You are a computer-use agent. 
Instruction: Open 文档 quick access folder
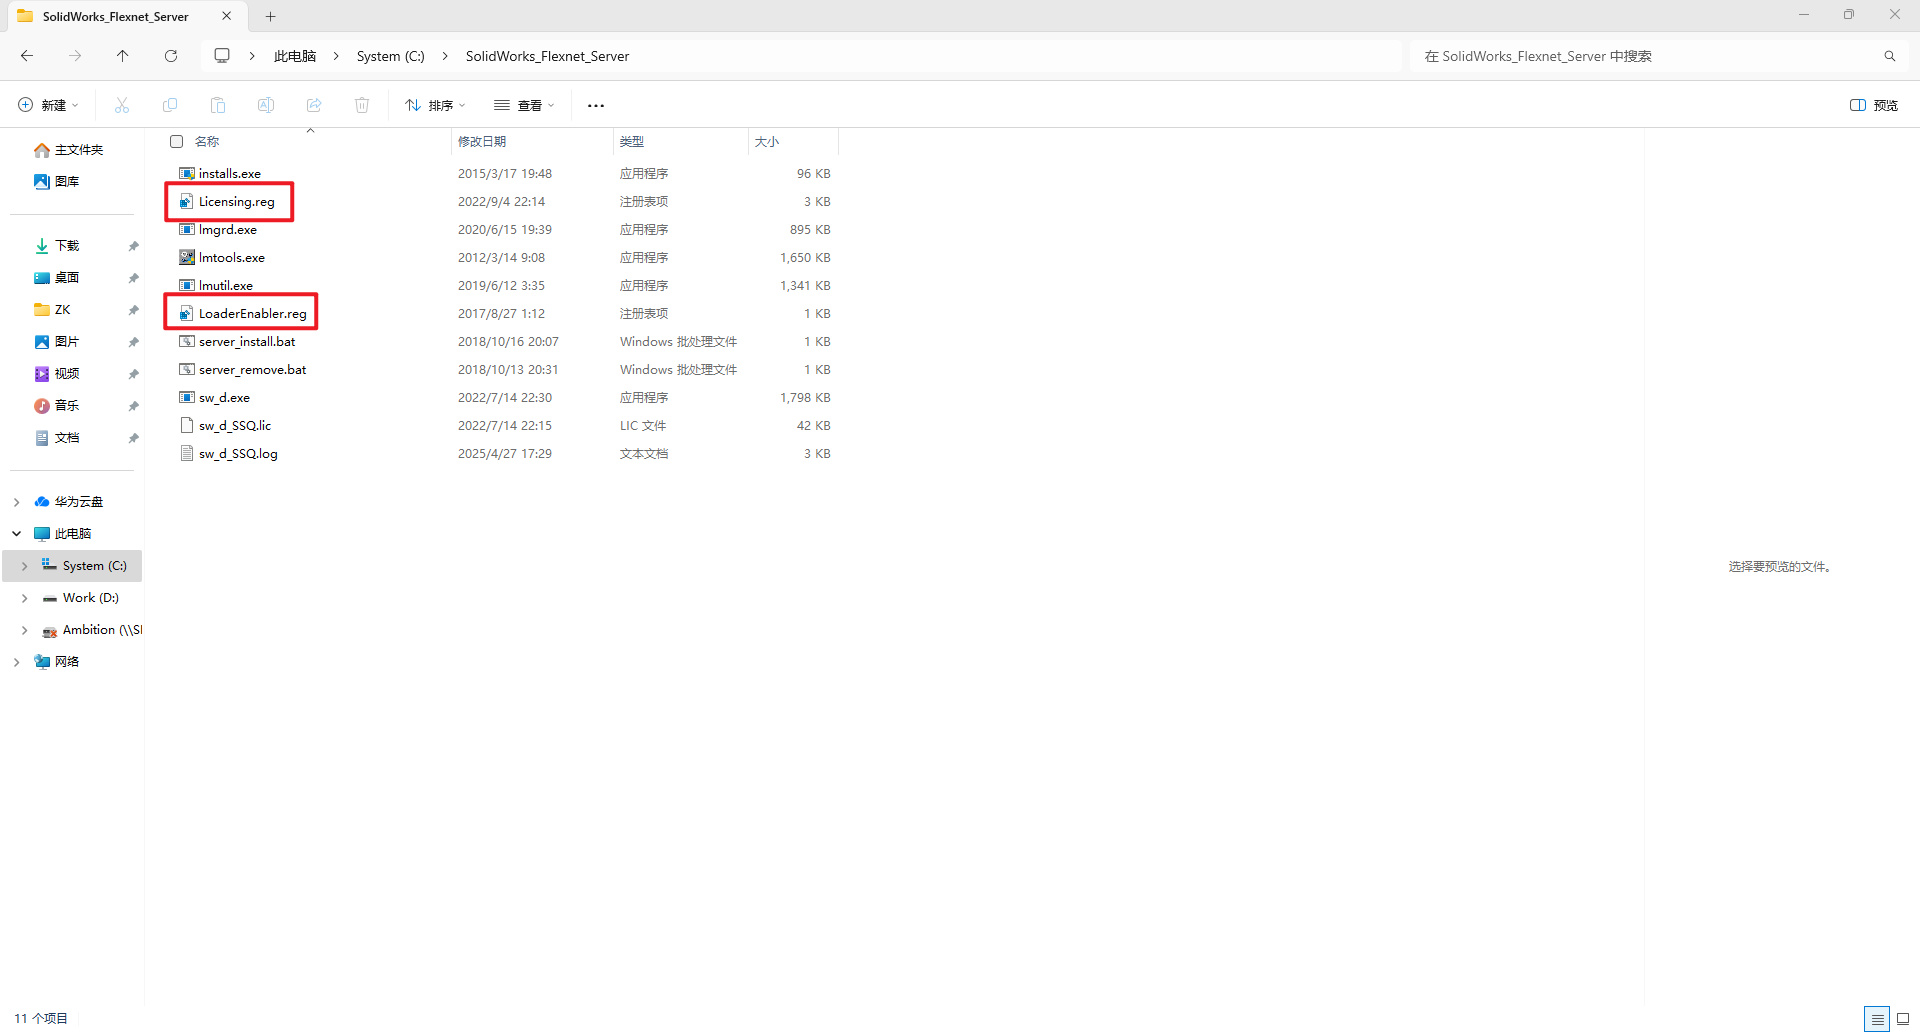(58, 438)
